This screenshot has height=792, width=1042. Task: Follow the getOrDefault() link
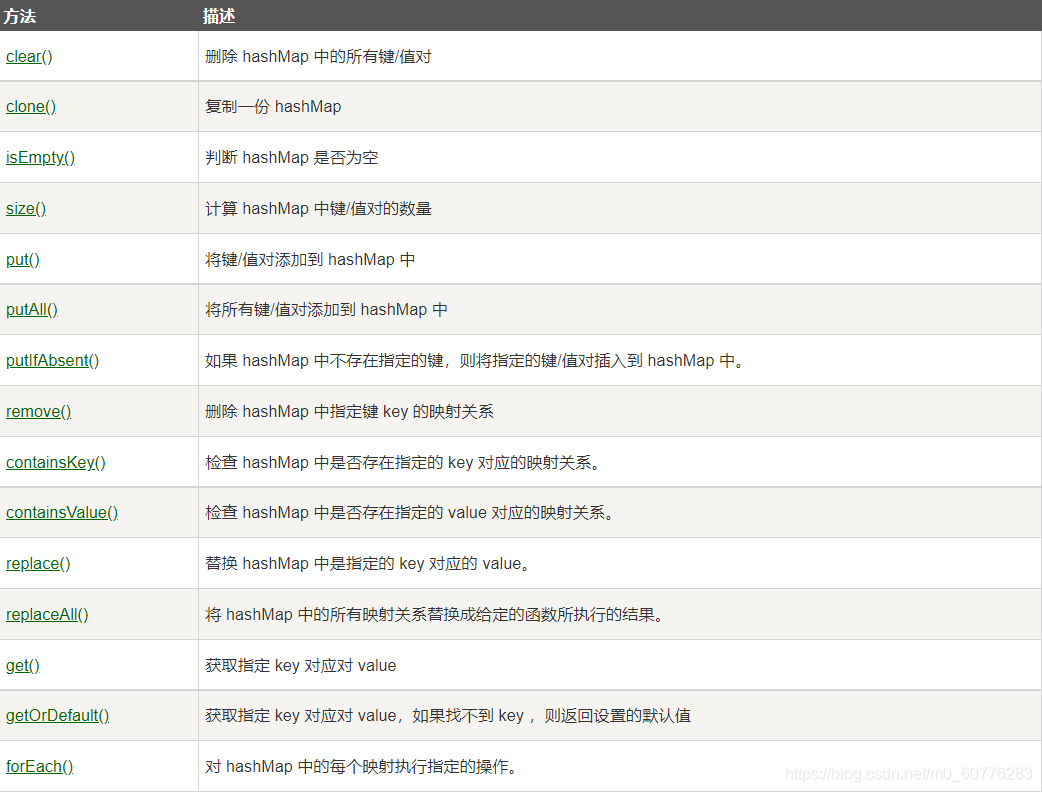click(x=58, y=716)
